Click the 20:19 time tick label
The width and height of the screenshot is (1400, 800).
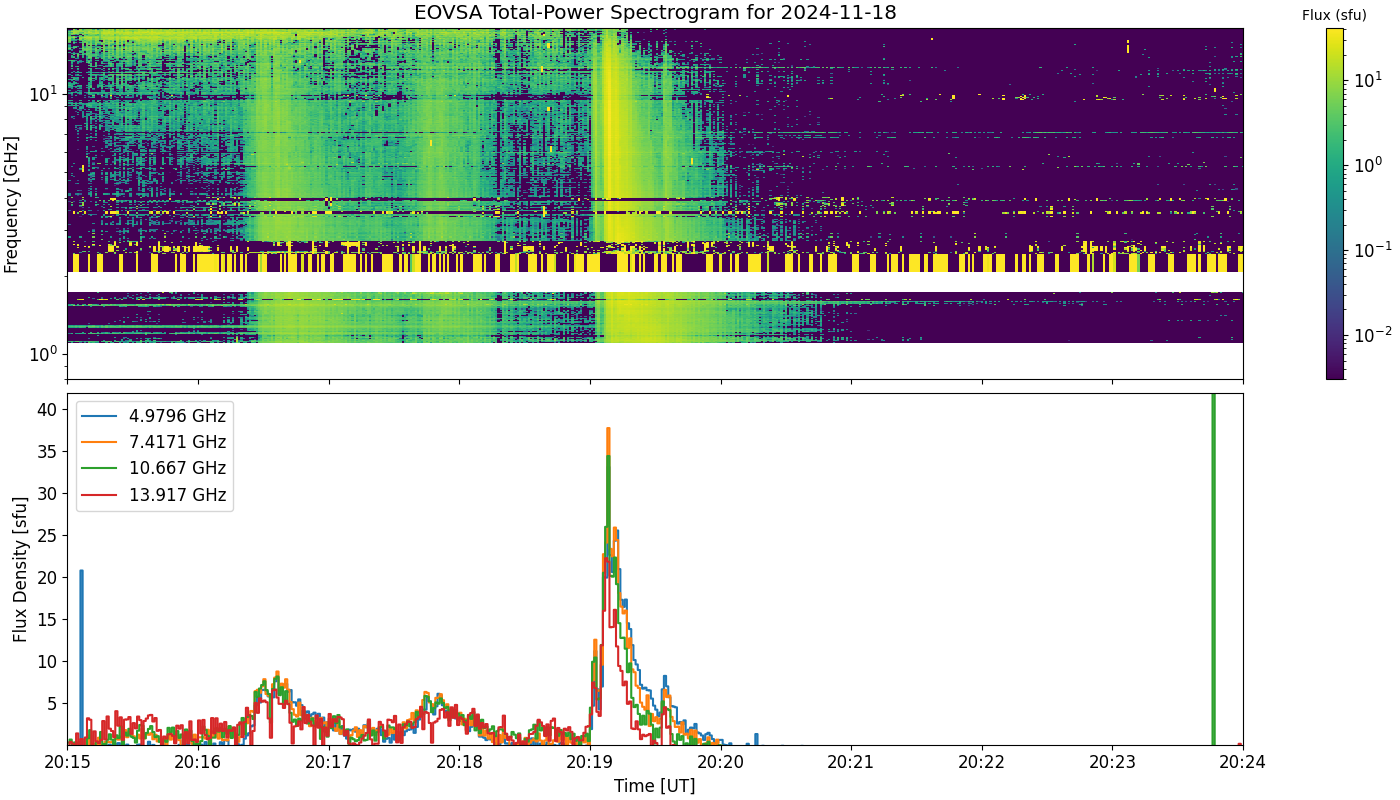pyautogui.click(x=590, y=763)
